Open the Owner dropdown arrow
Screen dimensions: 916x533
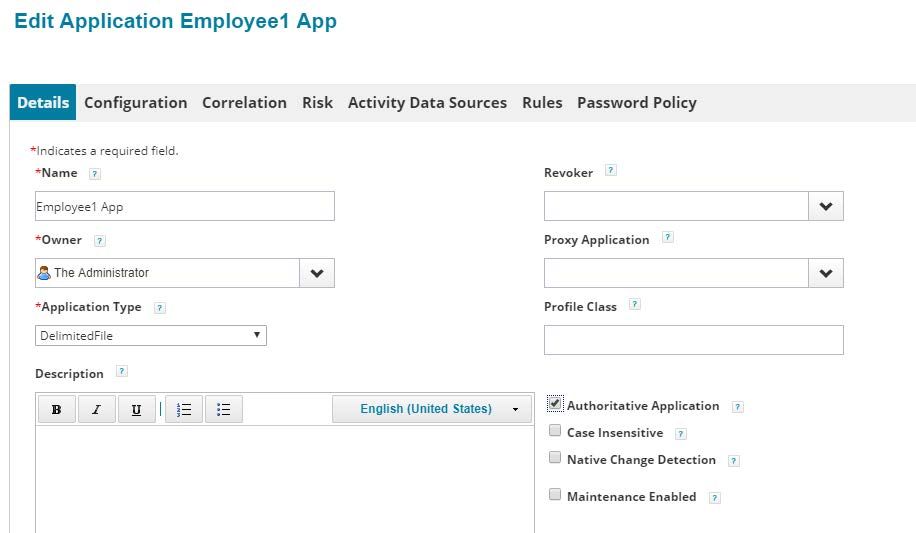tap(317, 273)
